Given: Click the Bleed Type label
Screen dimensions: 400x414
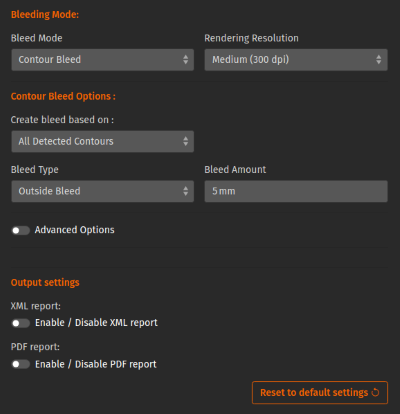Looking at the screenshot, I should point(35,170).
